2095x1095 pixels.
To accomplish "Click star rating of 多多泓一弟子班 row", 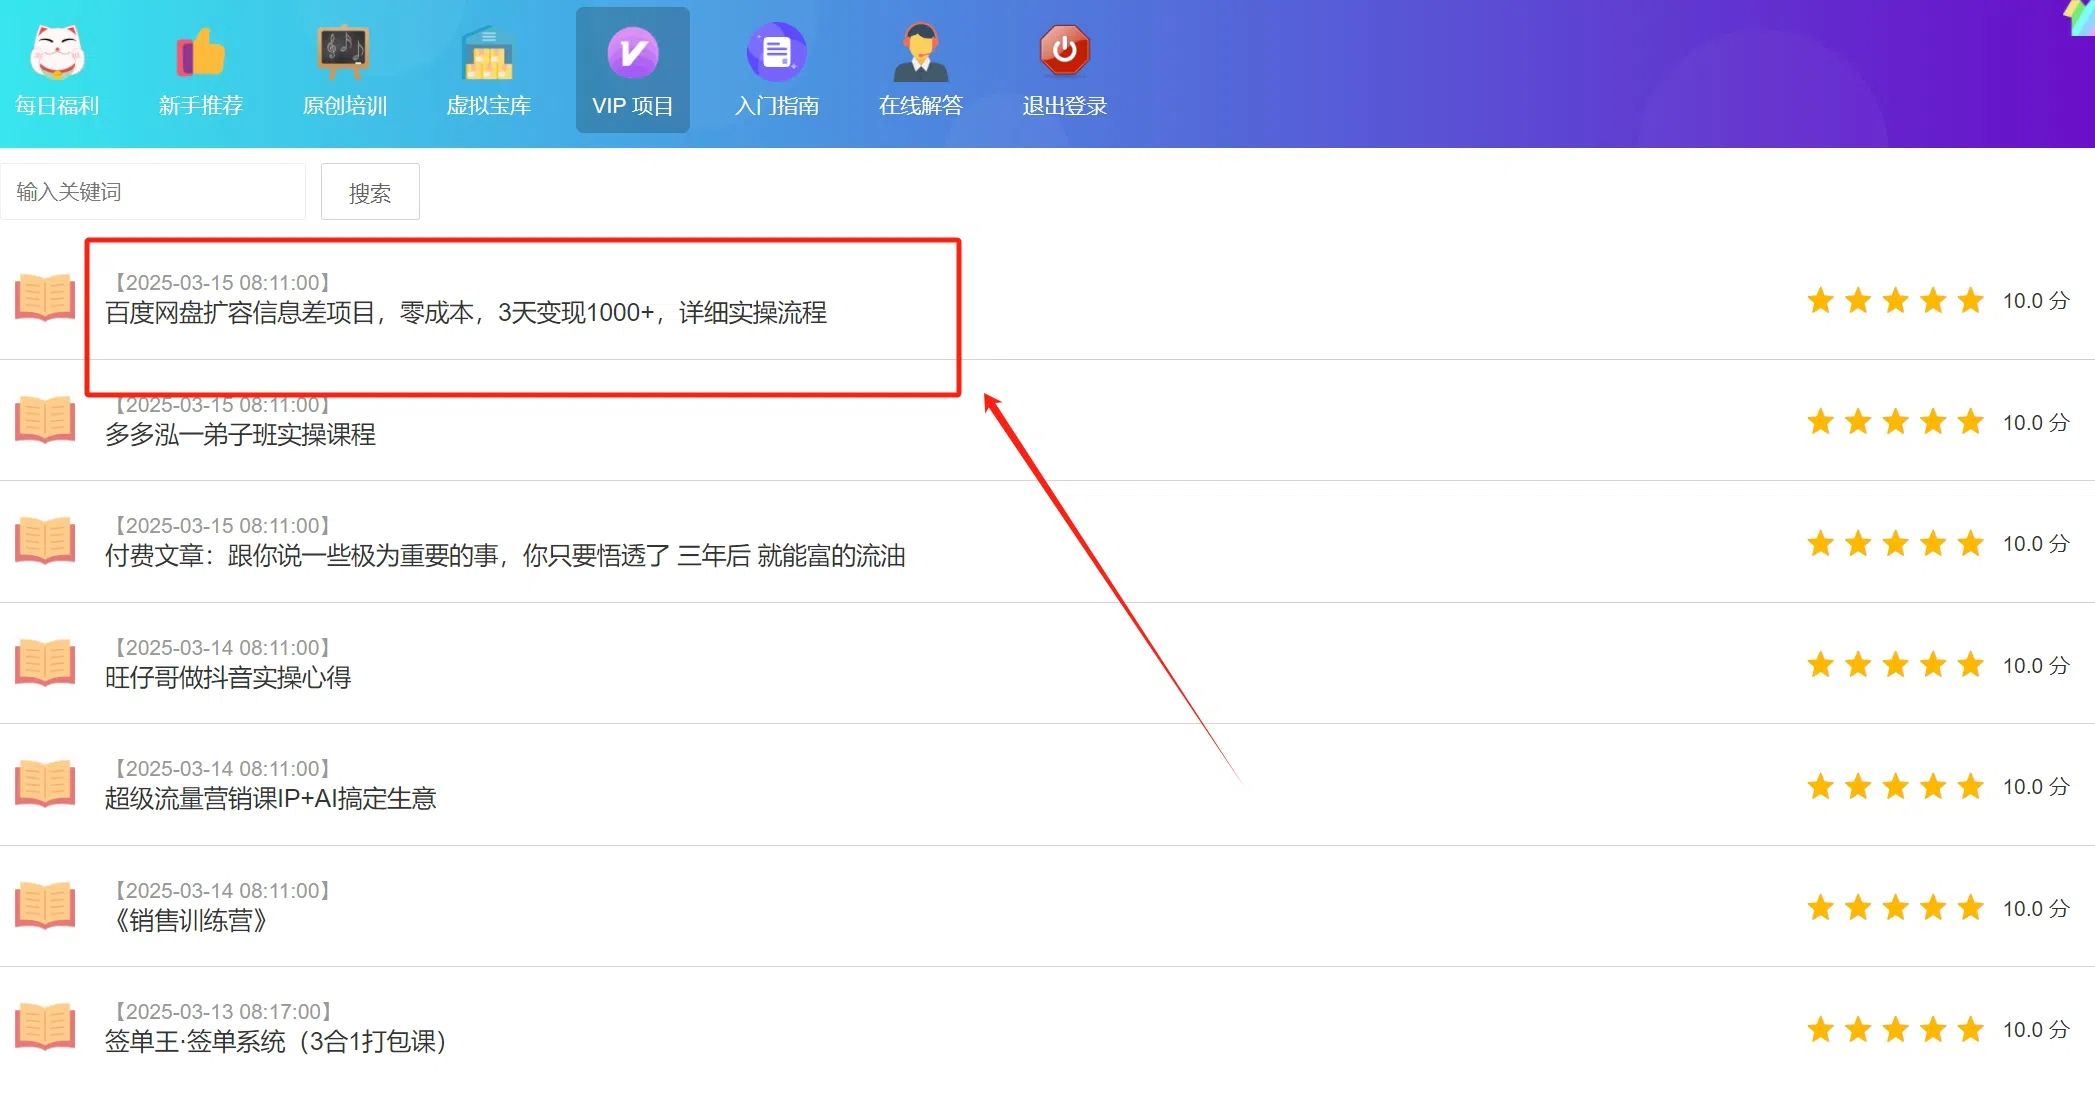I will tap(1895, 422).
